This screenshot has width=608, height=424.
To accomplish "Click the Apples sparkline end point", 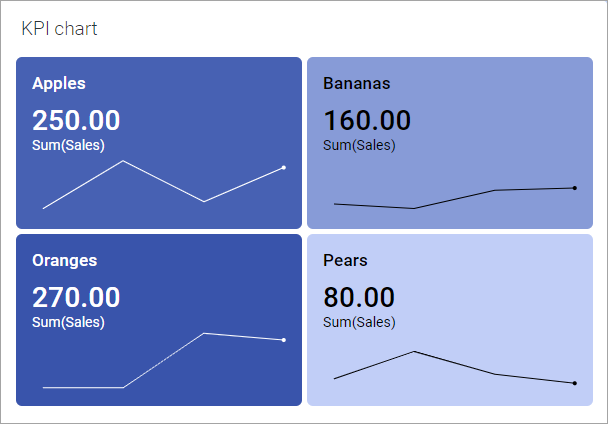I will click(284, 167).
